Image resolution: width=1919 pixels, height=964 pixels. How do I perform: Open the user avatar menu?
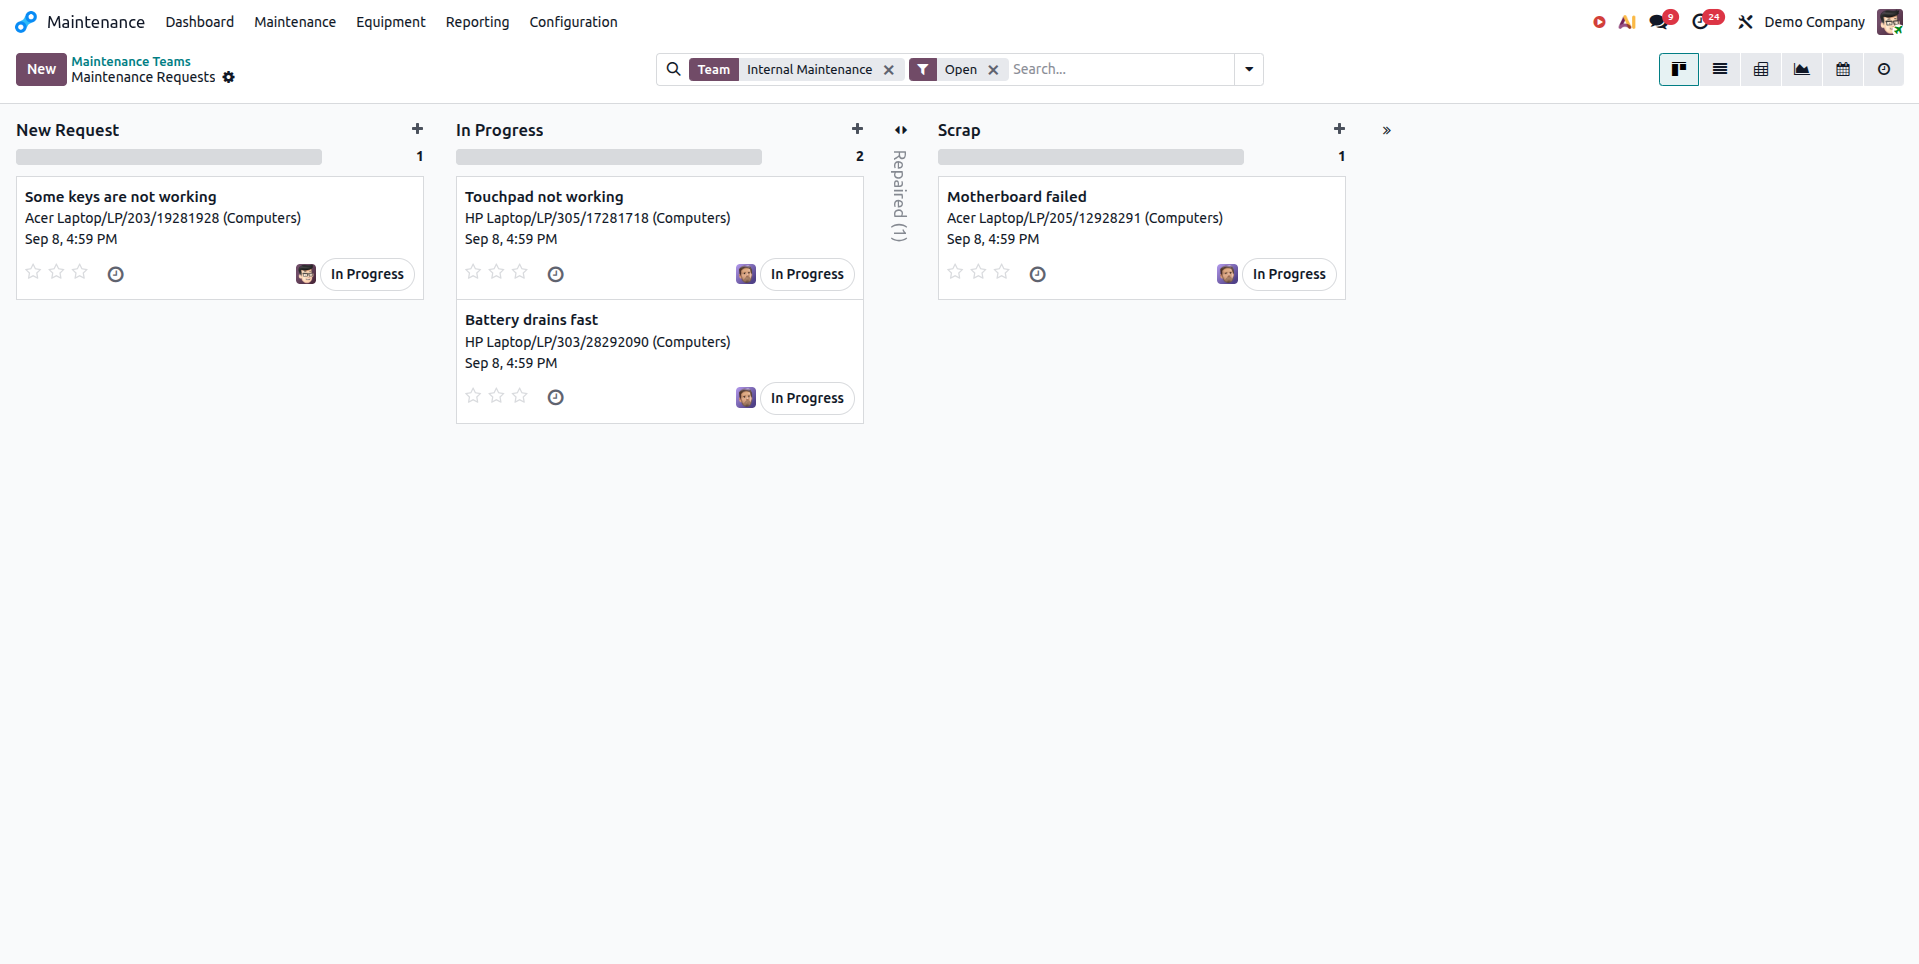(x=1890, y=22)
